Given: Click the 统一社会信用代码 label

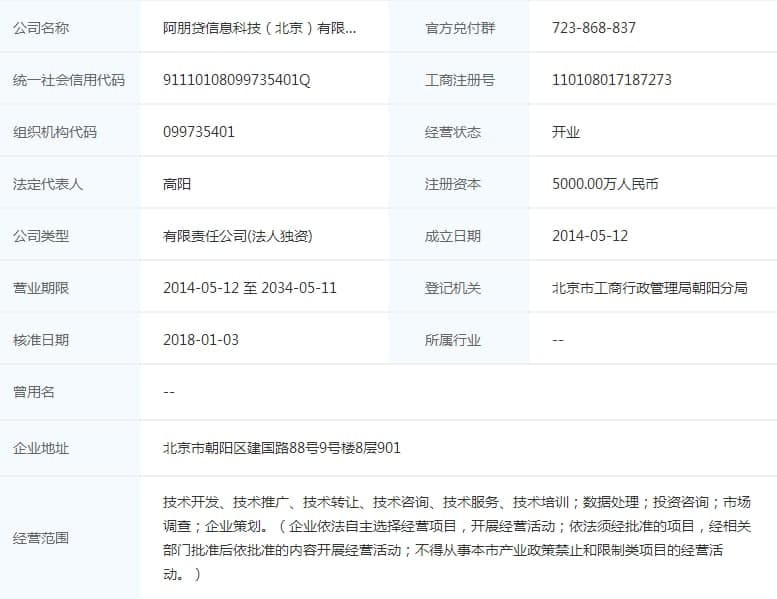Looking at the screenshot, I should tap(69, 80).
